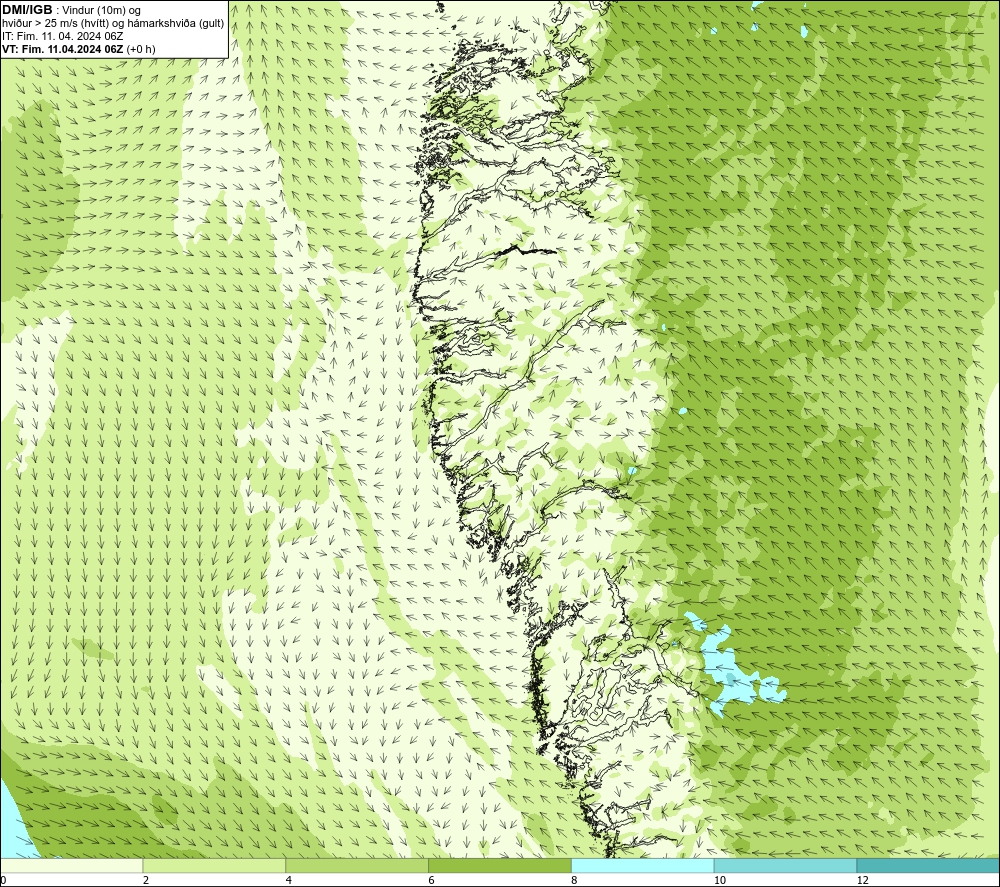Click the legend value 6

click(432, 881)
